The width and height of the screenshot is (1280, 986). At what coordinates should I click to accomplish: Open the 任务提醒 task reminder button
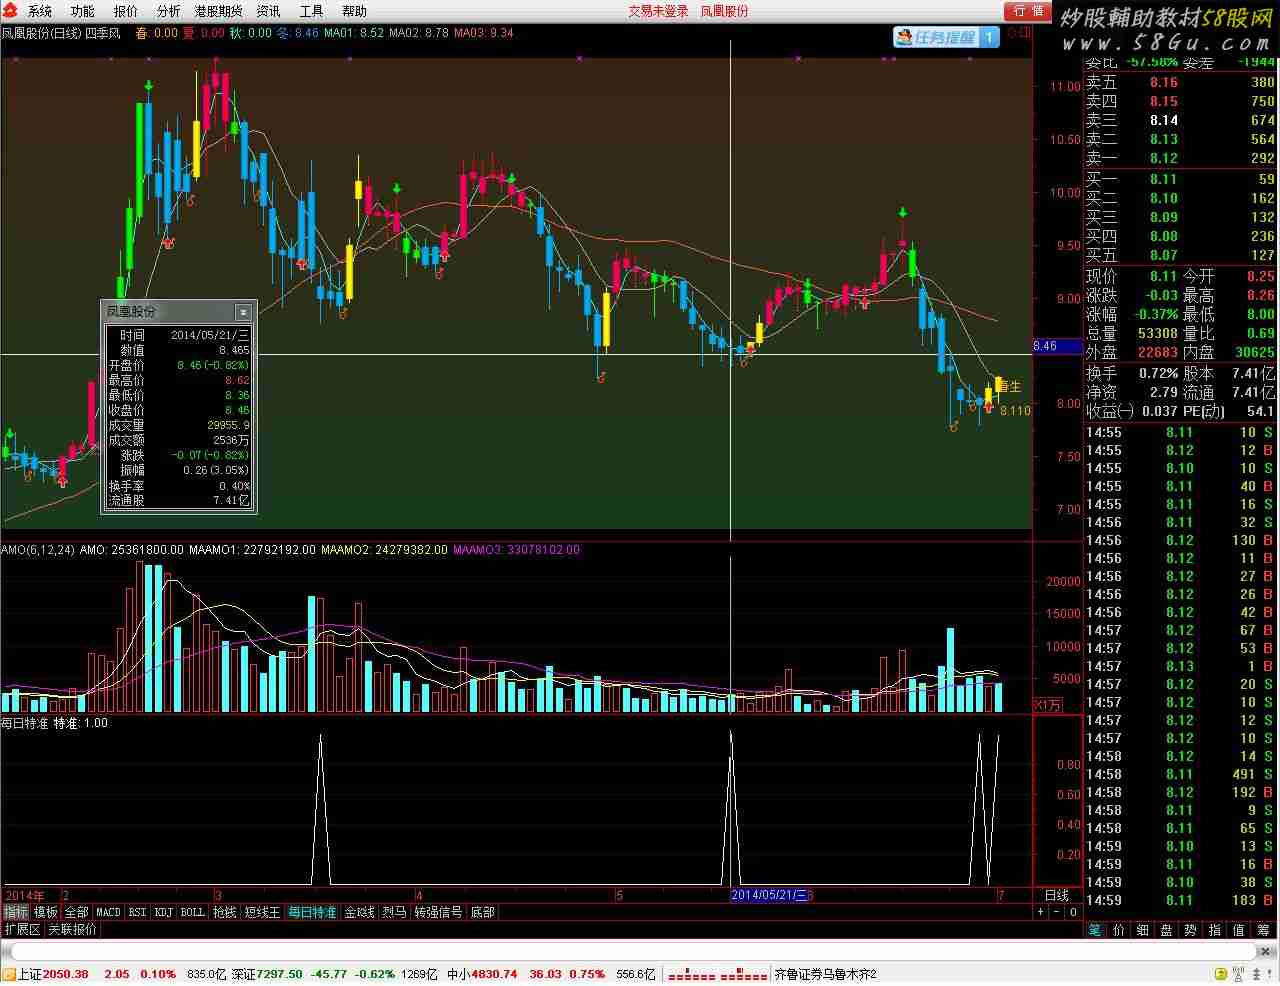coord(945,37)
